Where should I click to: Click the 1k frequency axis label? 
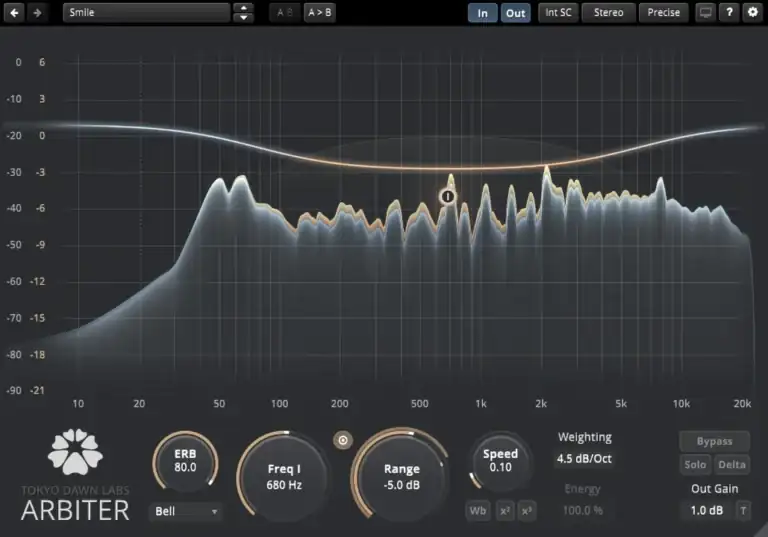click(x=481, y=404)
